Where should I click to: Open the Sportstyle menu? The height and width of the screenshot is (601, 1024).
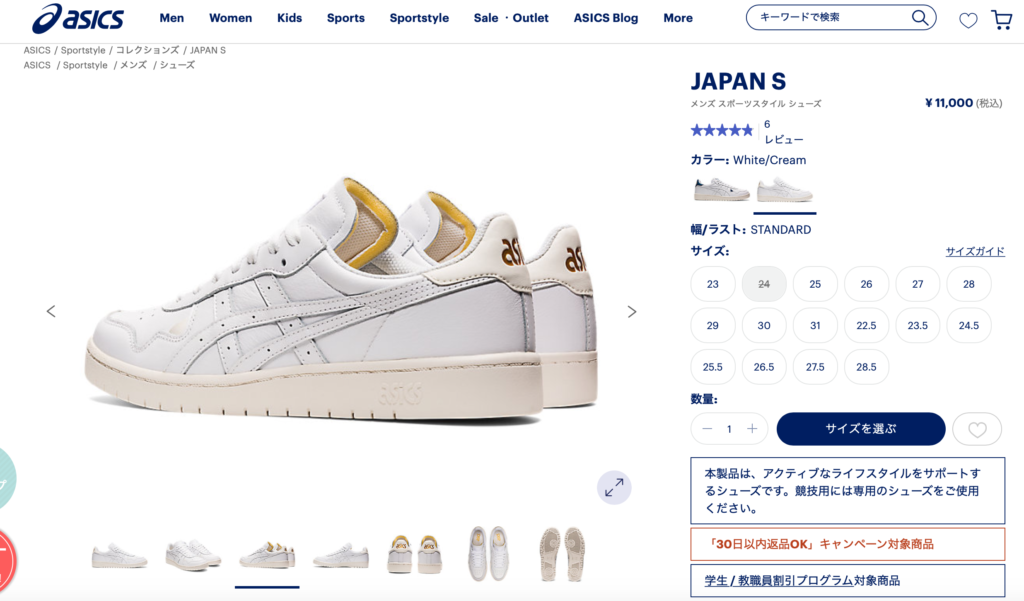click(419, 18)
